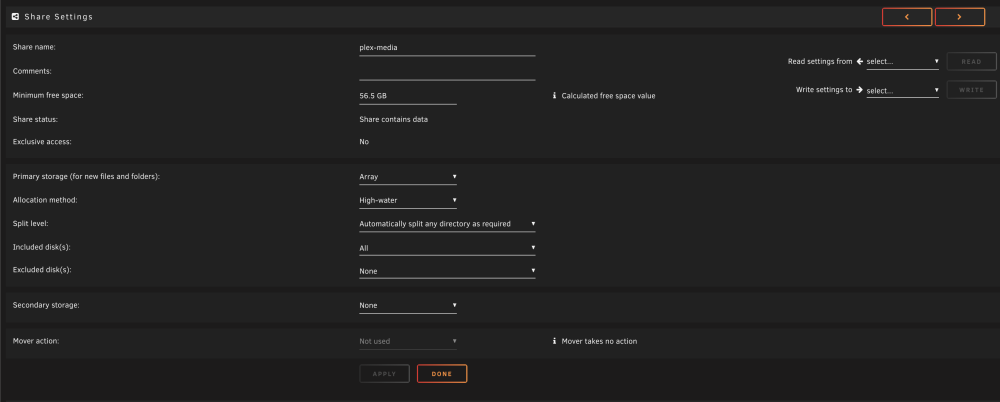Click 'Exclusive access:' label

(x=42, y=142)
